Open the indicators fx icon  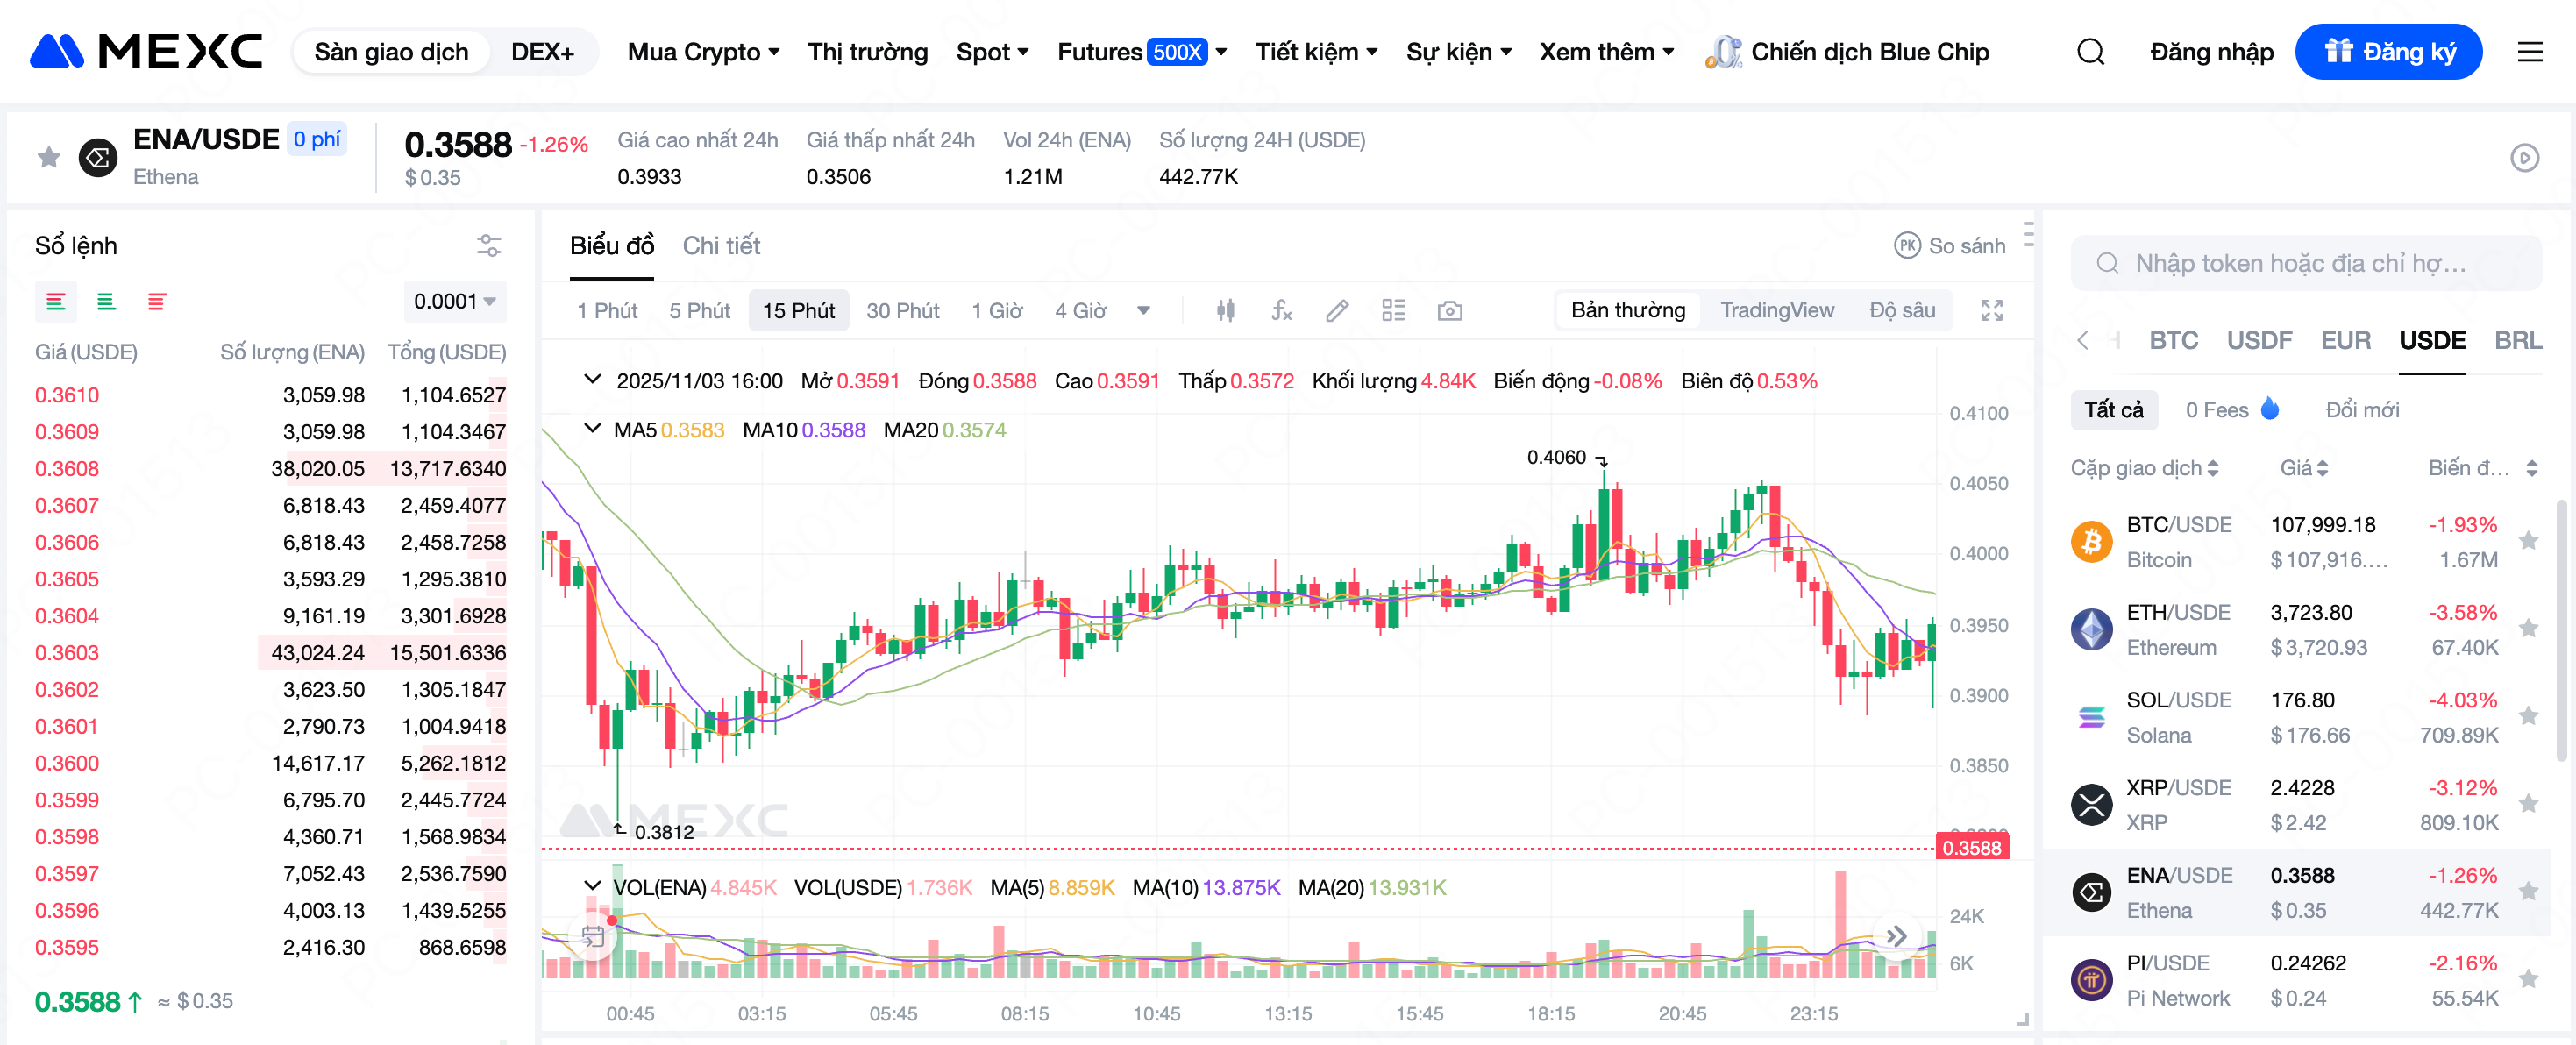click(1281, 311)
